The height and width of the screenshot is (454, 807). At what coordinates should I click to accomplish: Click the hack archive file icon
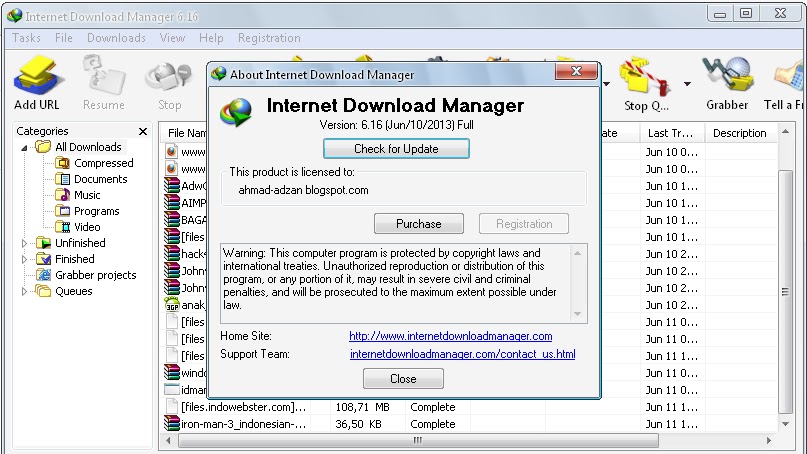point(171,254)
